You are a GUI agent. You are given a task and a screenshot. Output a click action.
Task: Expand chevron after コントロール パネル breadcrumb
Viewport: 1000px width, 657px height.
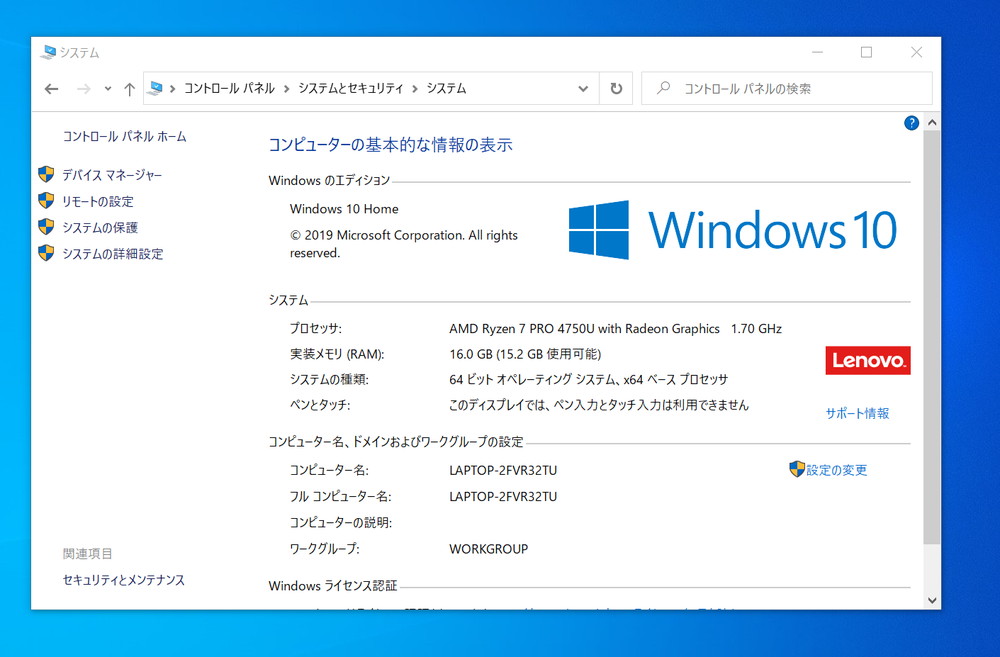[x=286, y=89]
